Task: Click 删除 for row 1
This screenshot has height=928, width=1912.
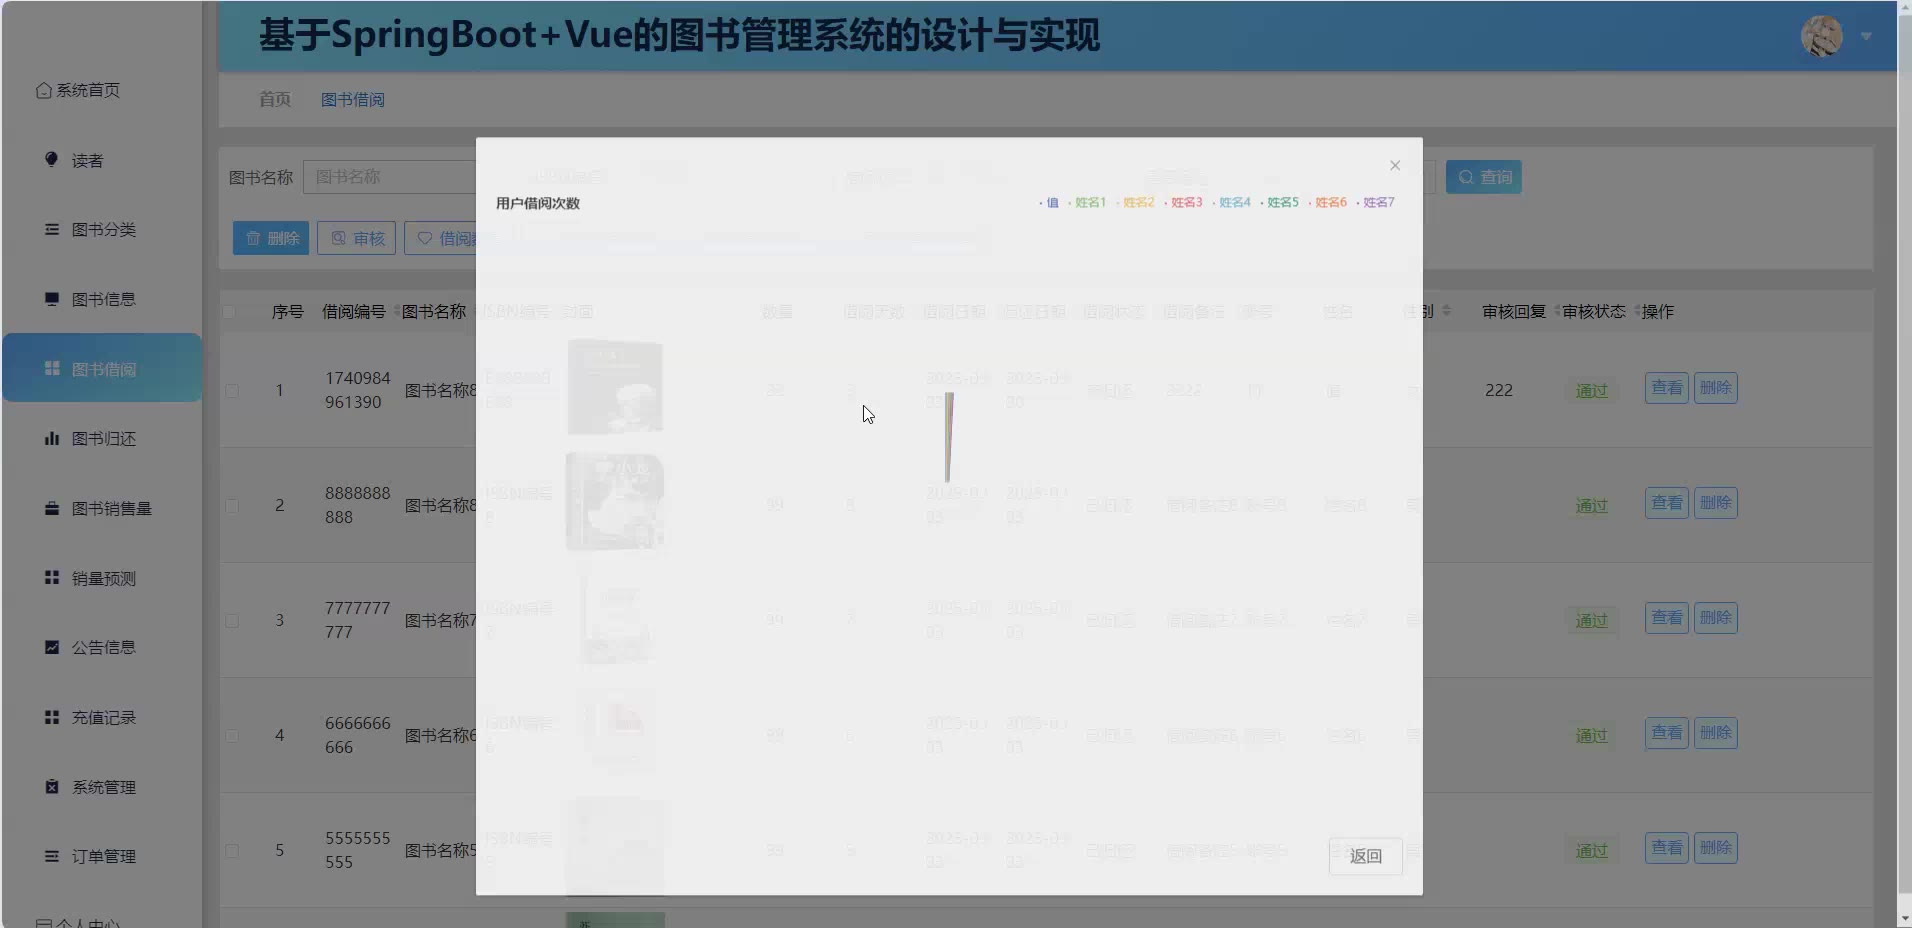Action: click(1716, 388)
